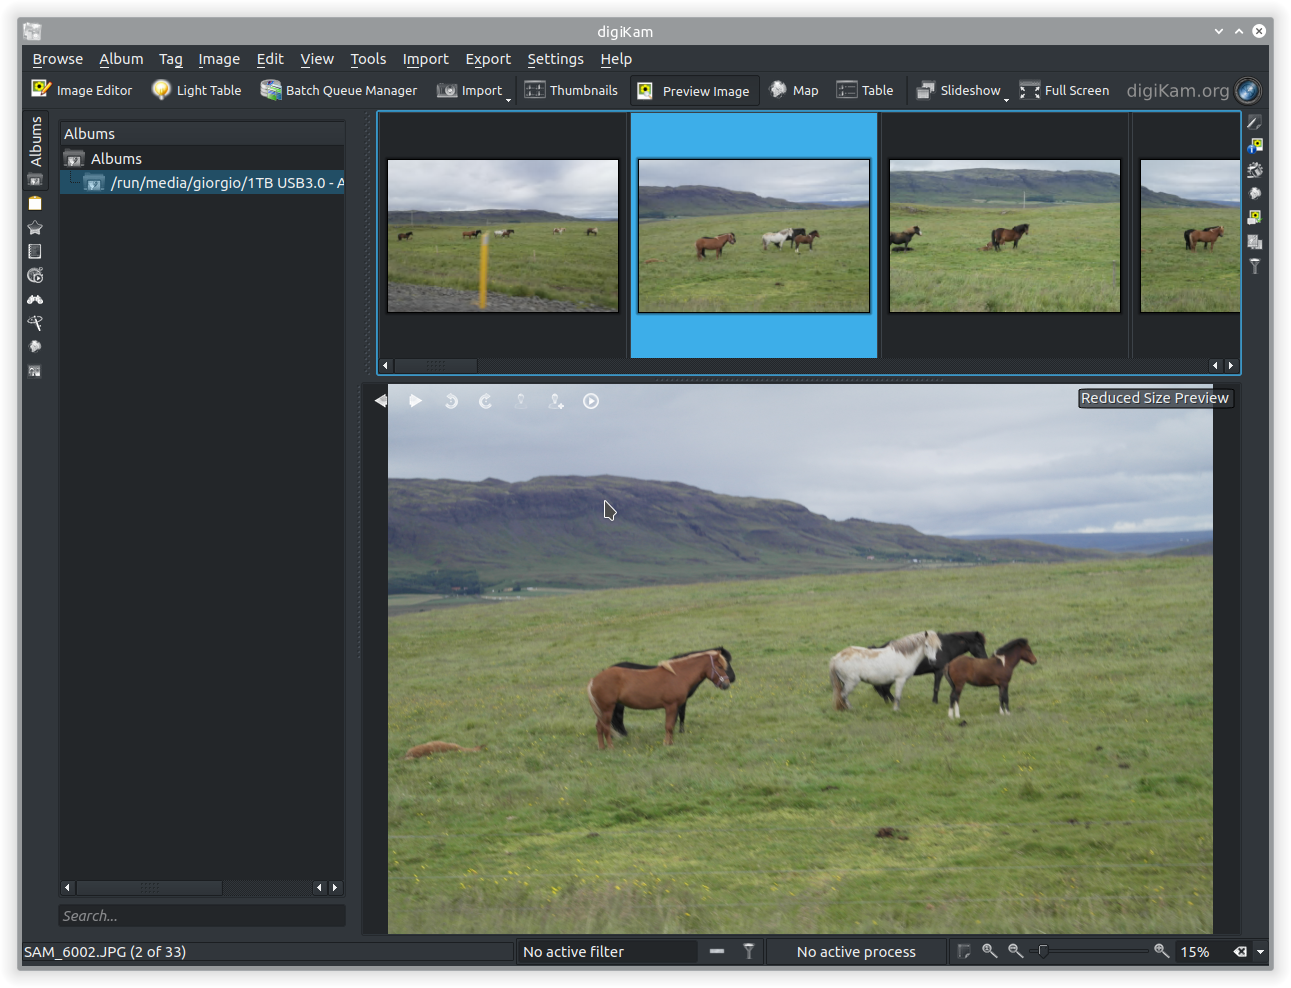Open the Slideshow dropdown arrow
The height and width of the screenshot is (988, 1291).
(x=1006, y=99)
